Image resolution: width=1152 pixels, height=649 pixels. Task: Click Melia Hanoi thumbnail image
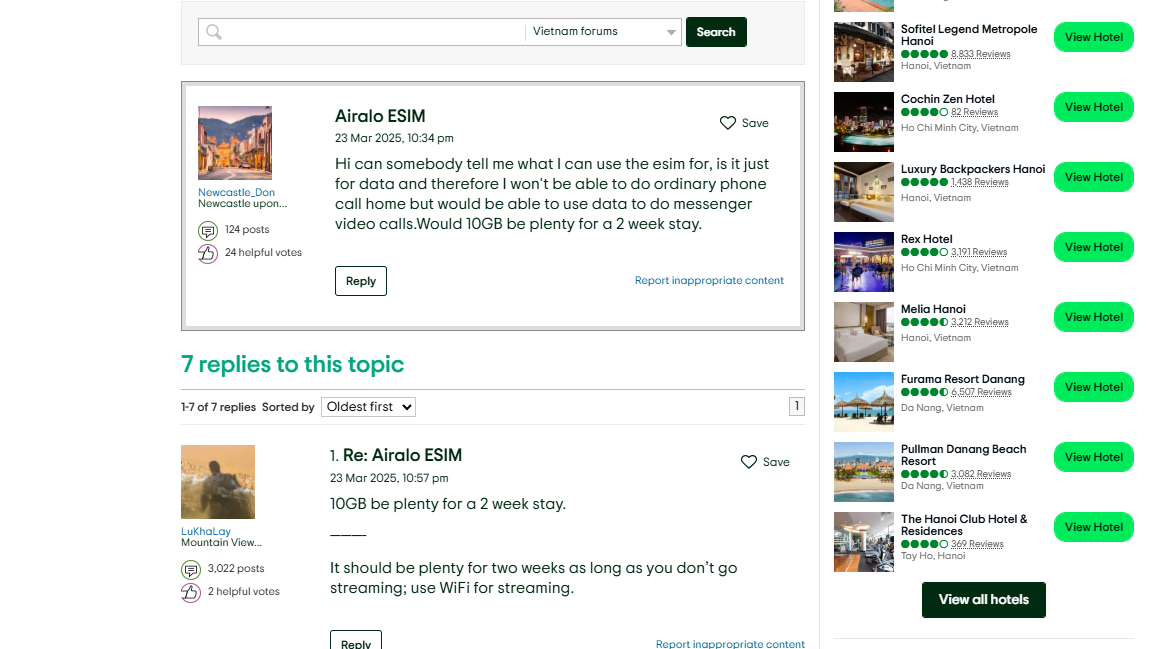click(x=864, y=332)
